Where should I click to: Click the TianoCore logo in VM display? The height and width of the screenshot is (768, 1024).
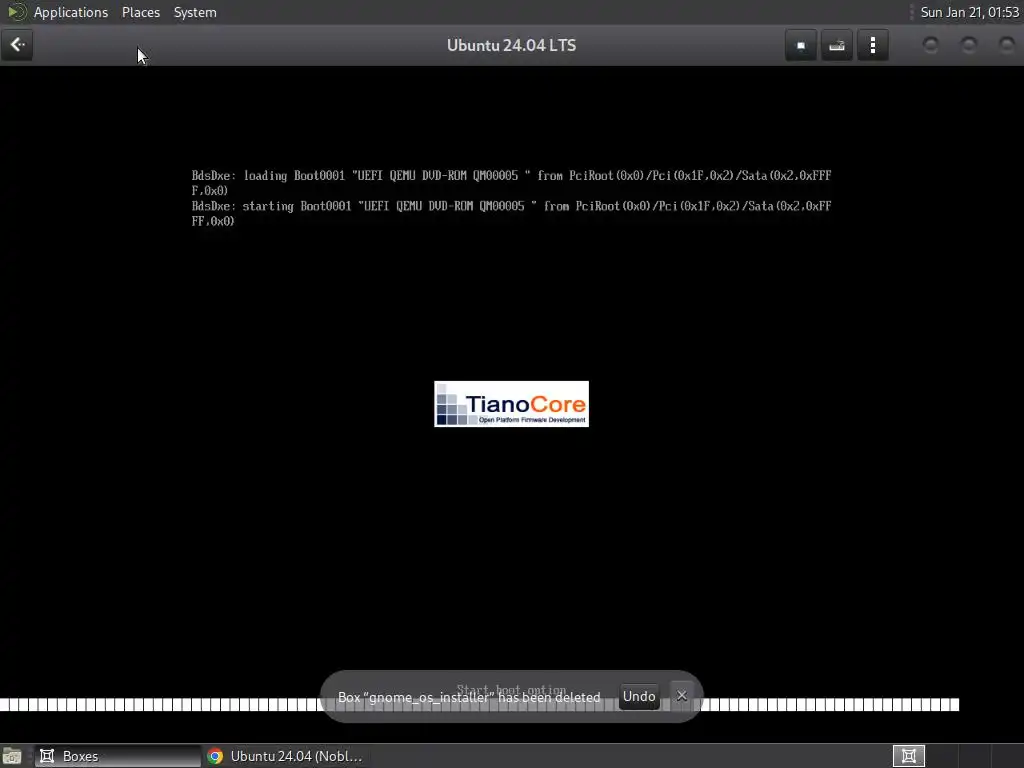pyautogui.click(x=511, y=404)
